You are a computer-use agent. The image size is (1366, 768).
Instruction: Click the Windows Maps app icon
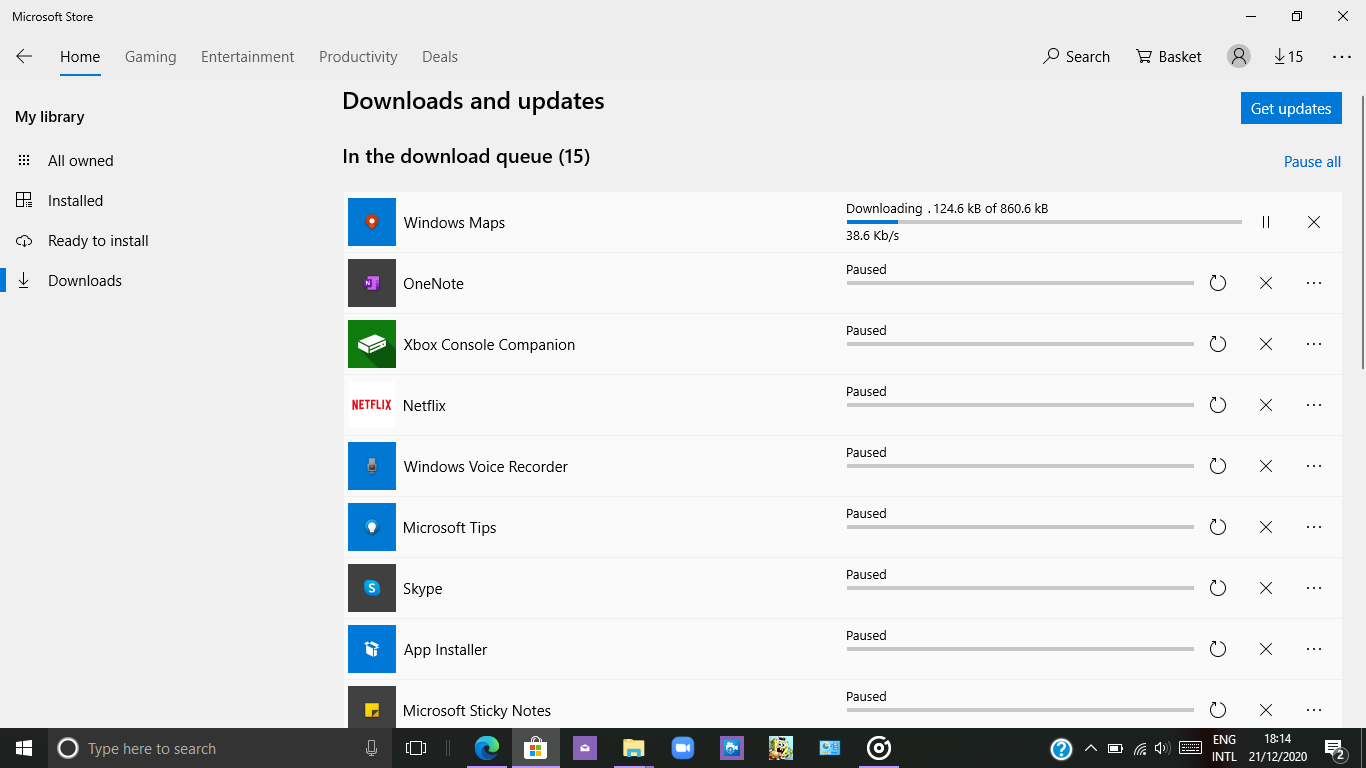tap(372, 222)
